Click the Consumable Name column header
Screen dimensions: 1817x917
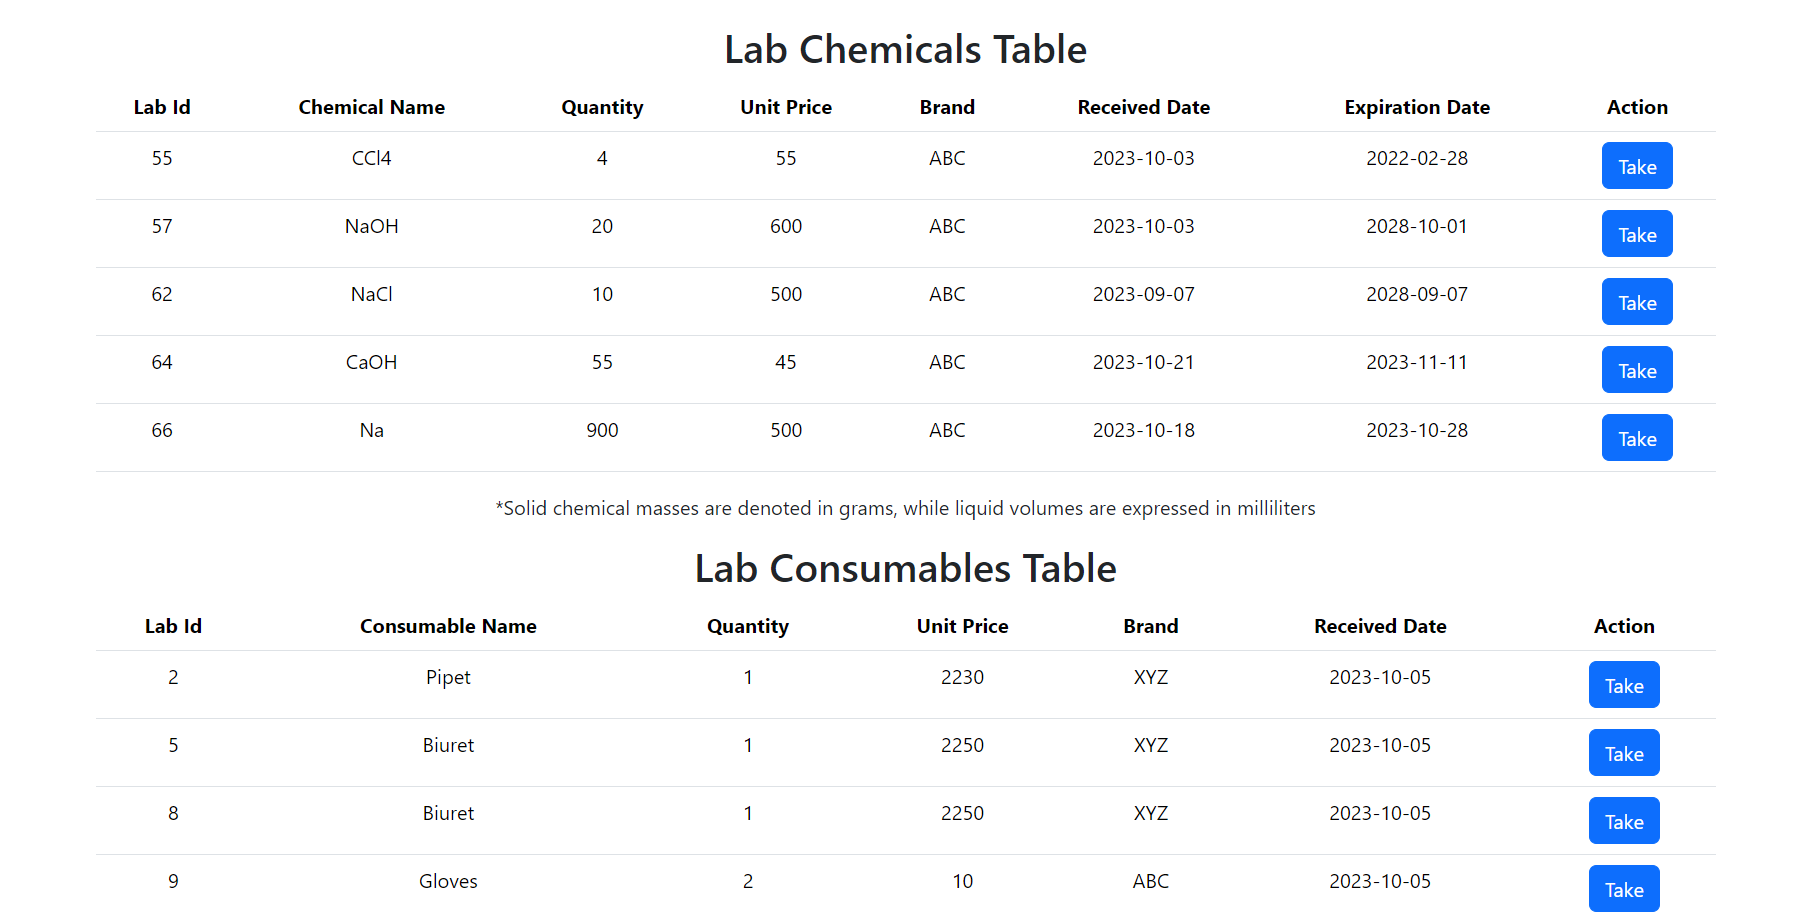click(448, 626)
